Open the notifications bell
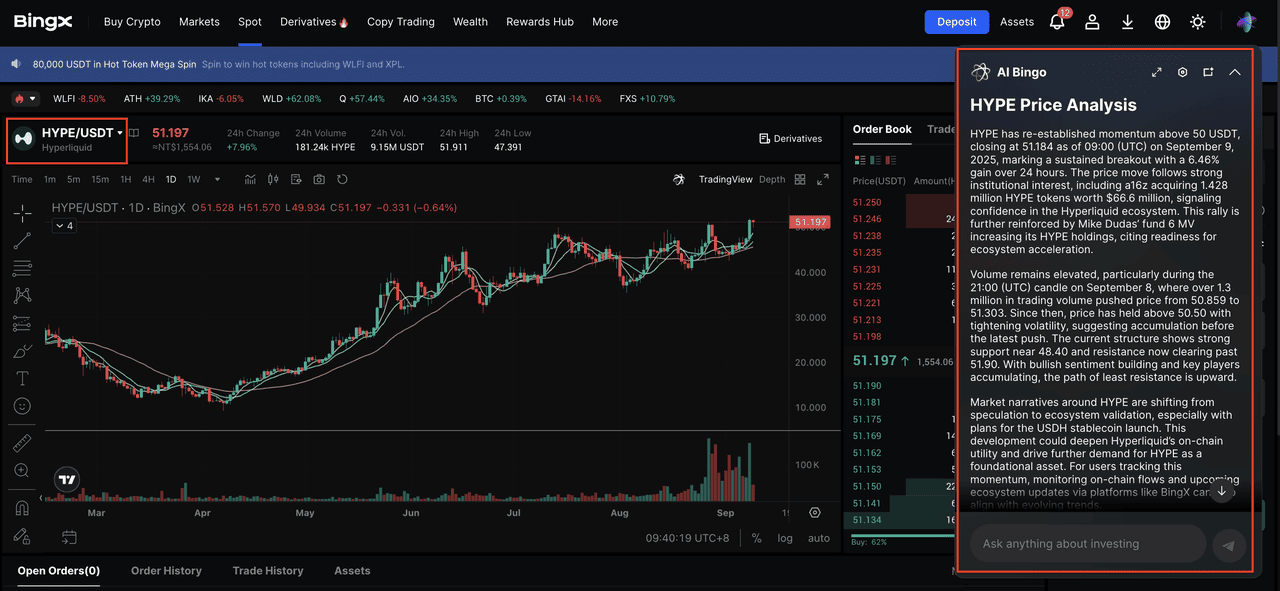The height and width of the screenshot is (591, 1280). pos(1057,22)
